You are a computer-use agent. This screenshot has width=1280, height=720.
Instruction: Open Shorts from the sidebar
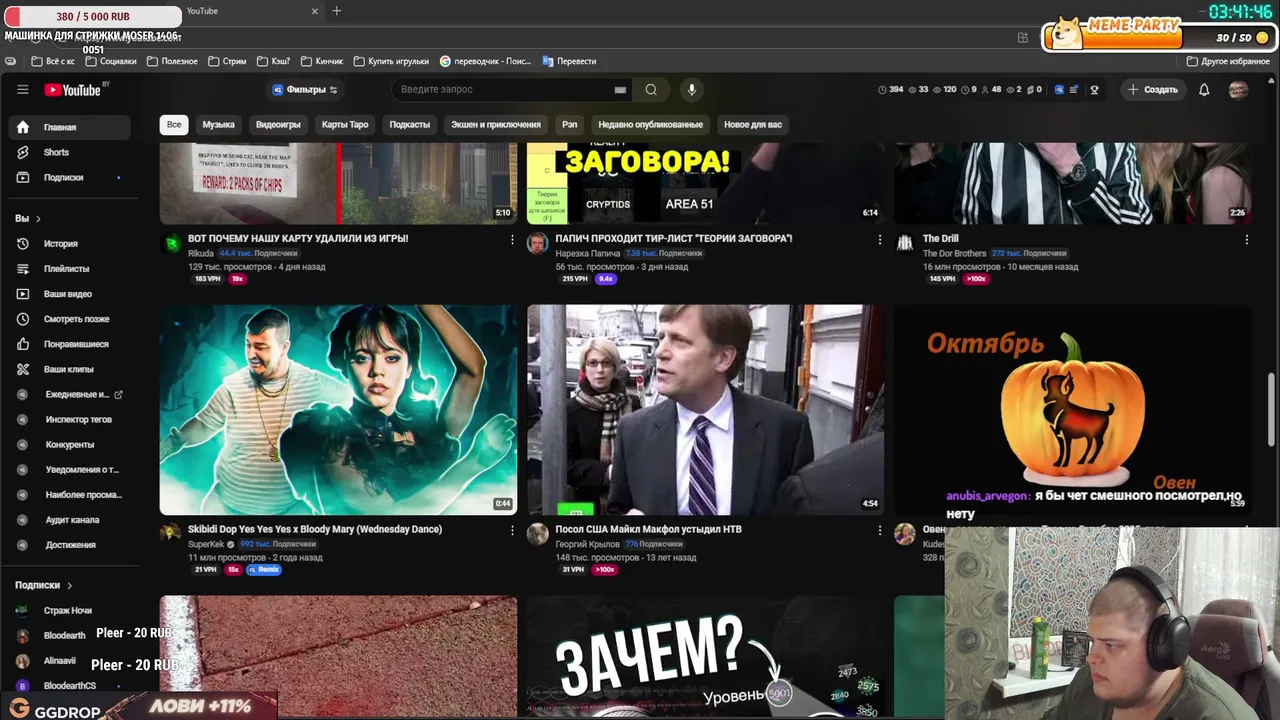tap(69, 152)
